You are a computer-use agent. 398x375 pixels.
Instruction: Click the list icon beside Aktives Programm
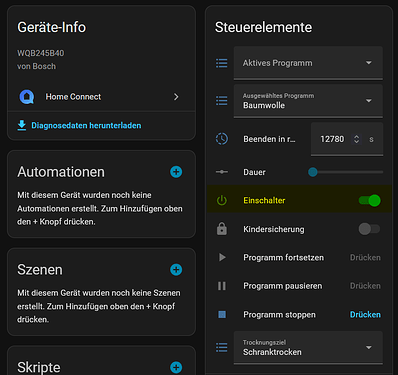pos(222,63)
